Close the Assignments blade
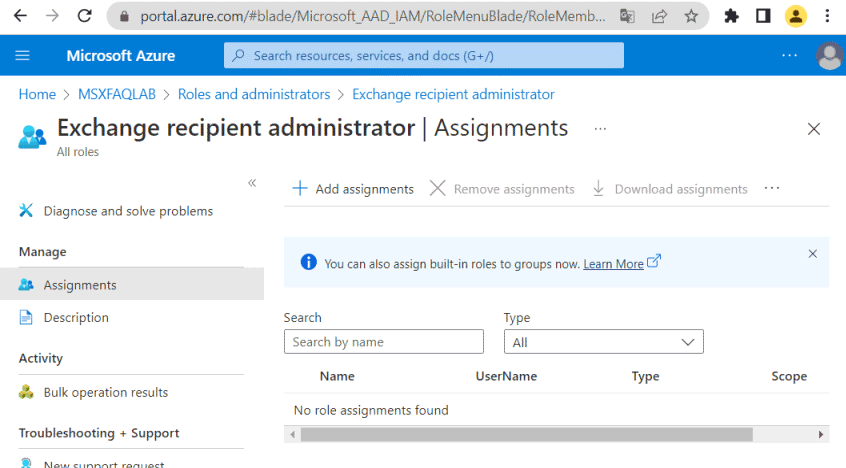The width and height of the screenshot is (846, 468). pos(814,129)
